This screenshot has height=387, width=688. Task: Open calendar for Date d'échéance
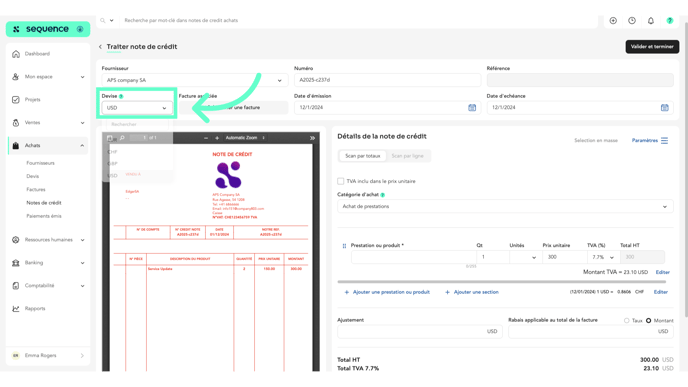[x=664, y=108]
